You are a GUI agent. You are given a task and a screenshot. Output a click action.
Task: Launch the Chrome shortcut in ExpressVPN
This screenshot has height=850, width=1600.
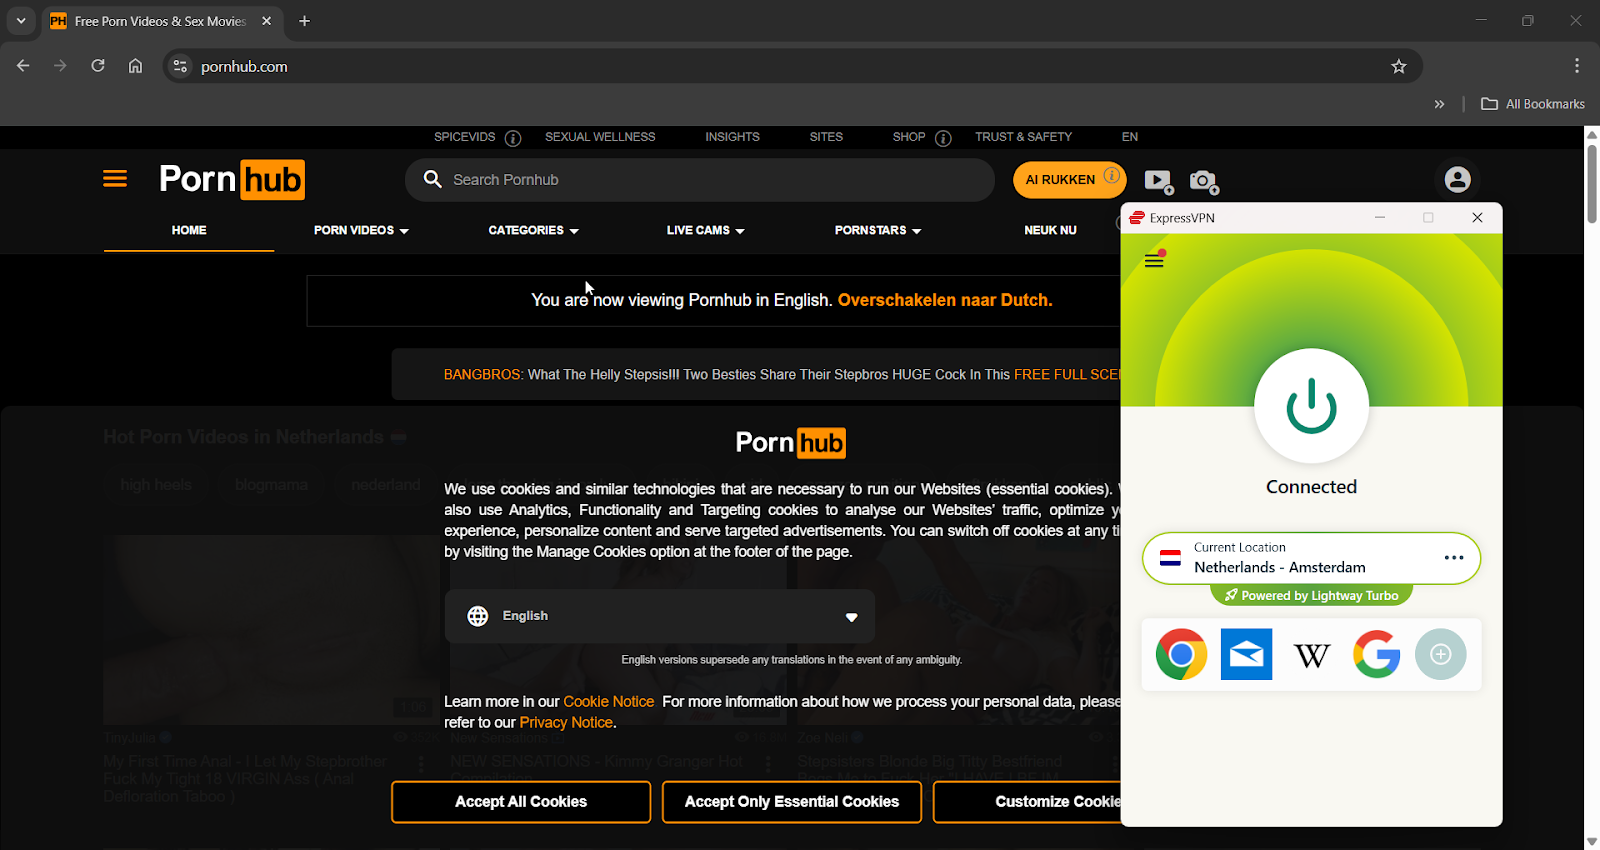[x=1181, y=654]
